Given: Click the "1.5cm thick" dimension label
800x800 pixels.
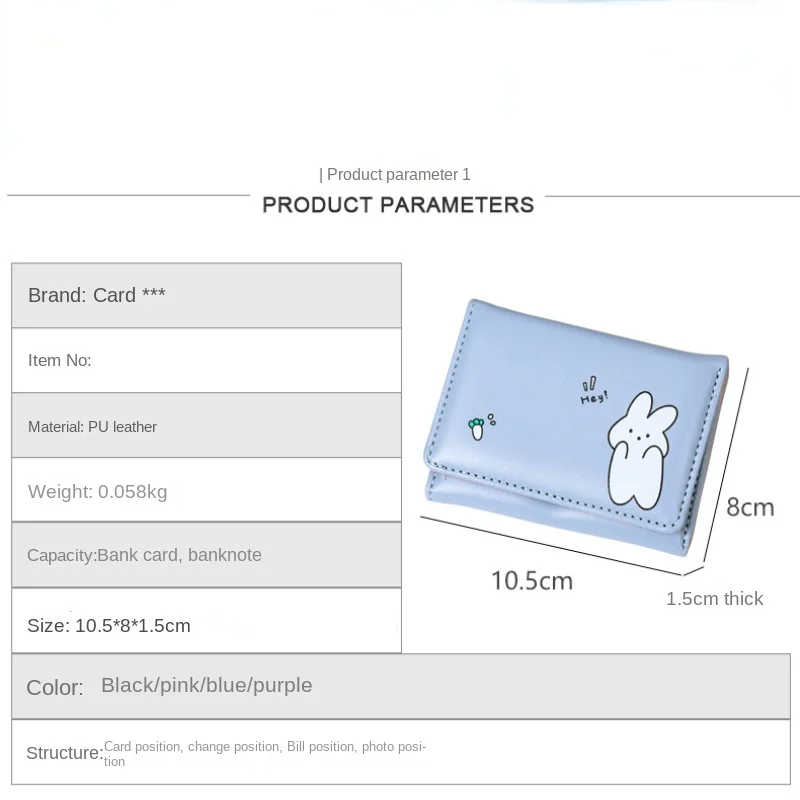Looking at the screenshot, I should click(714, 599).
